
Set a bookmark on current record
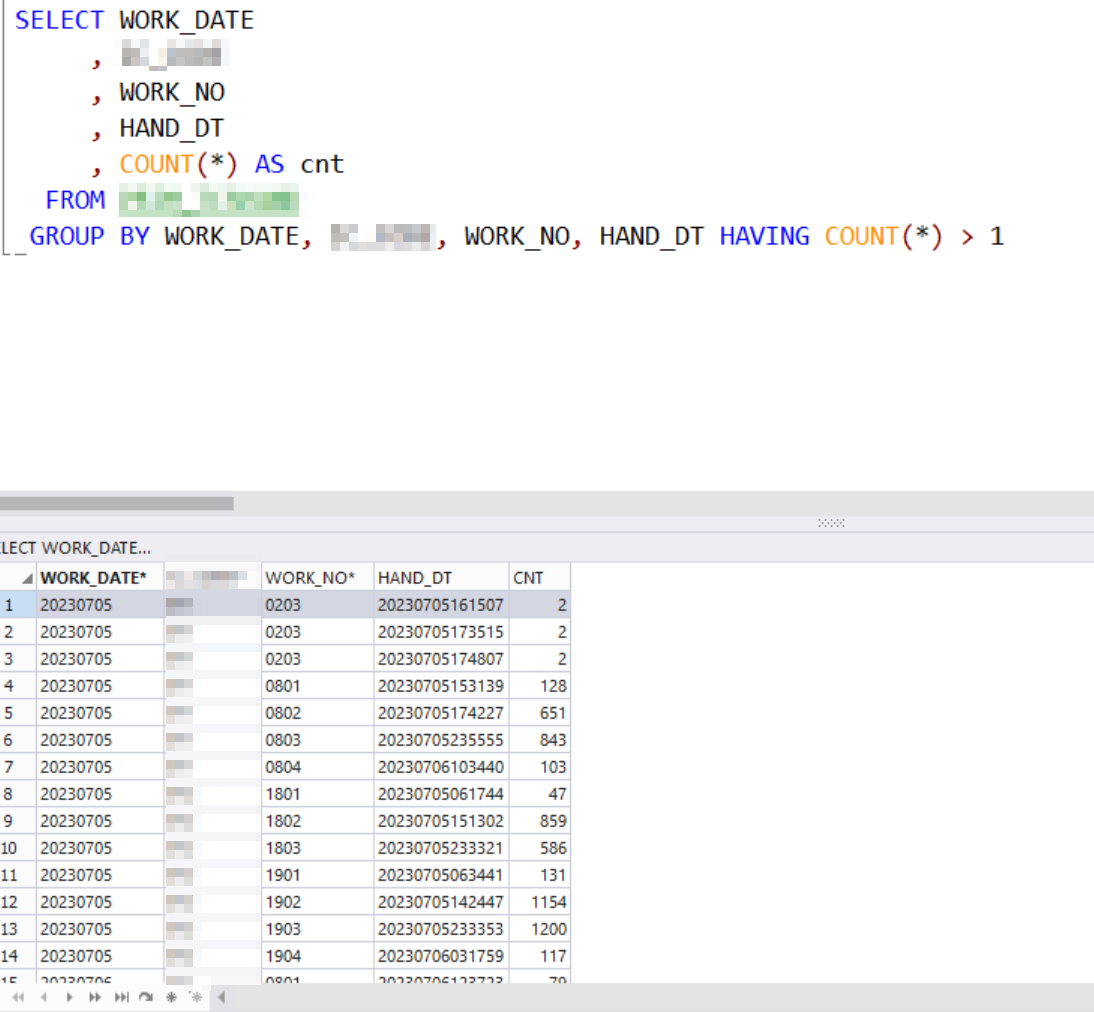[171, 997]
